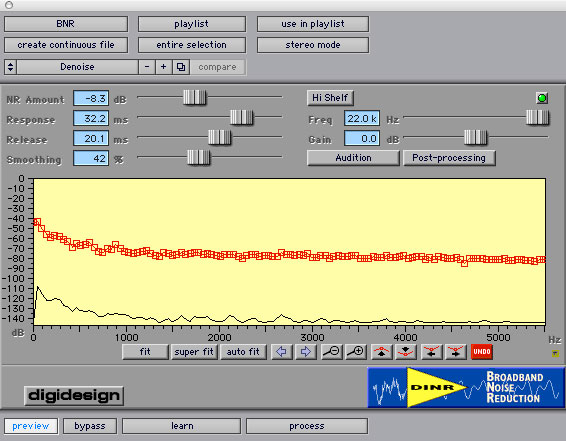Viewport: 566px width, 441px height.
Task: Click the learn button
Action: coord(182,426)
